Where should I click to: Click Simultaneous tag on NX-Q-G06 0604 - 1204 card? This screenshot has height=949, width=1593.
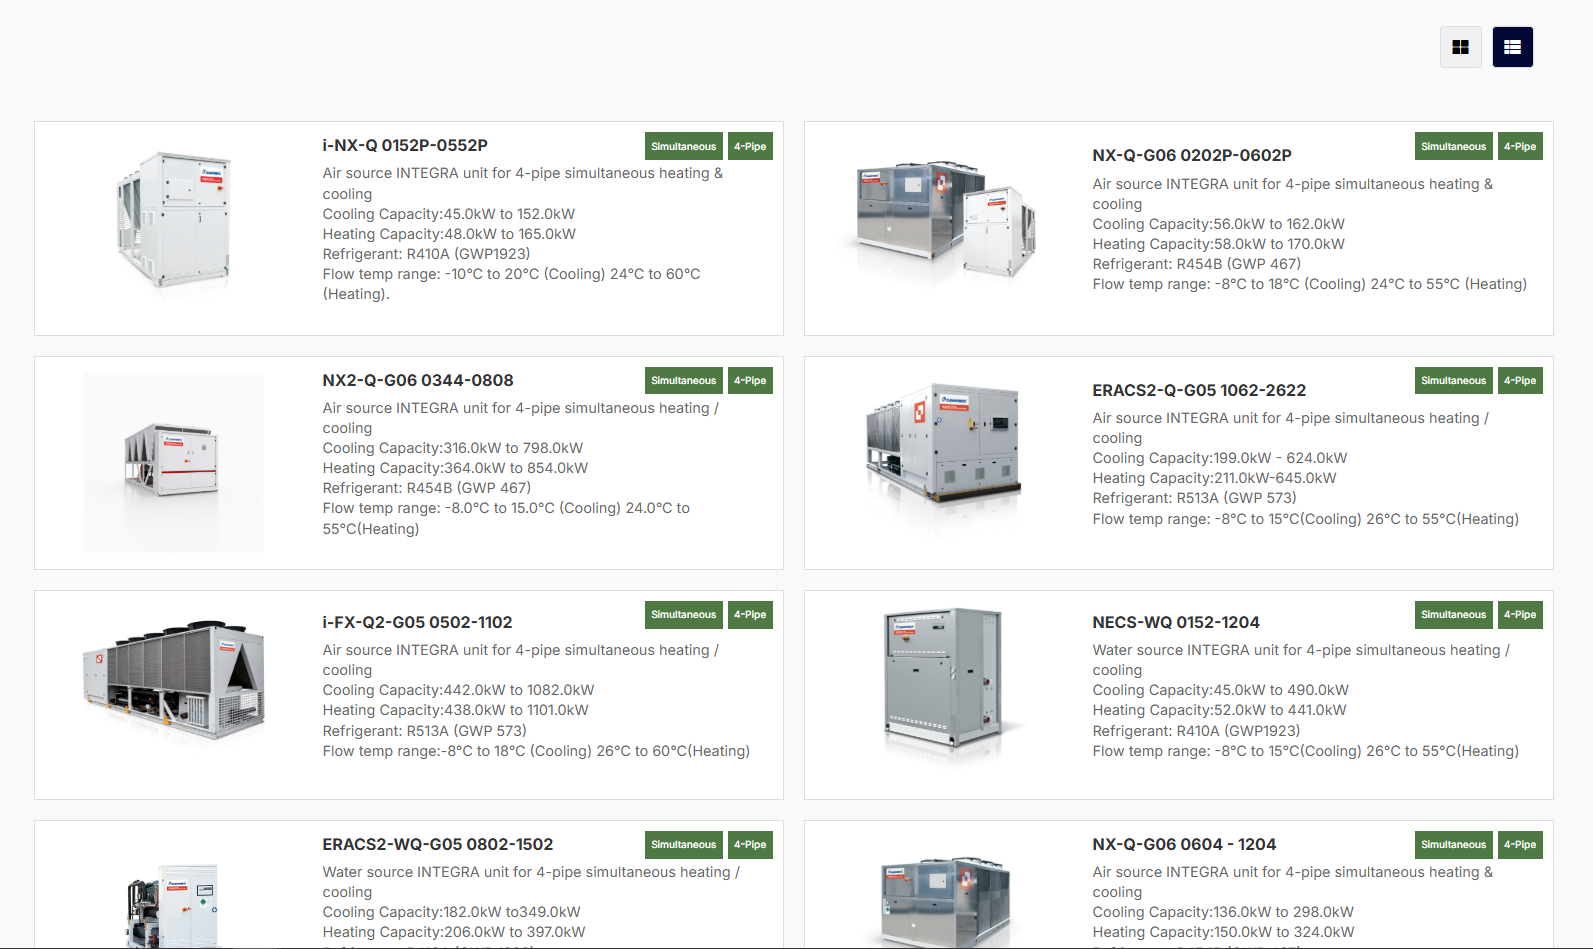tap(1453, 844)
